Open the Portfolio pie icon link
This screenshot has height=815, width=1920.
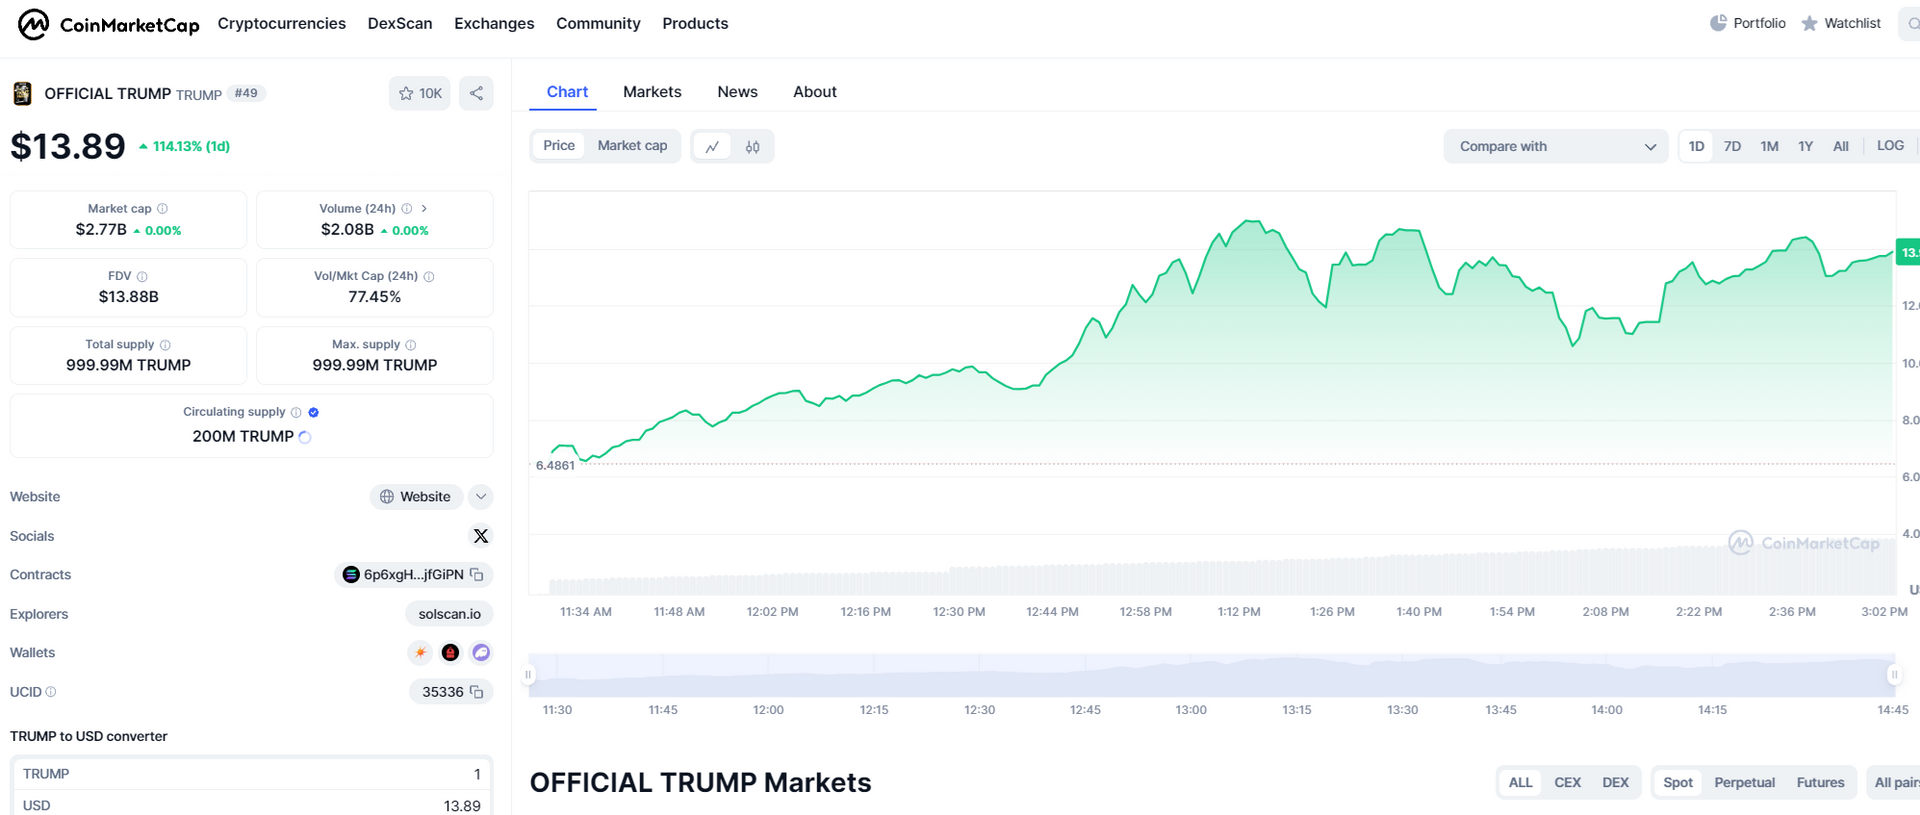click(1747, 23)
